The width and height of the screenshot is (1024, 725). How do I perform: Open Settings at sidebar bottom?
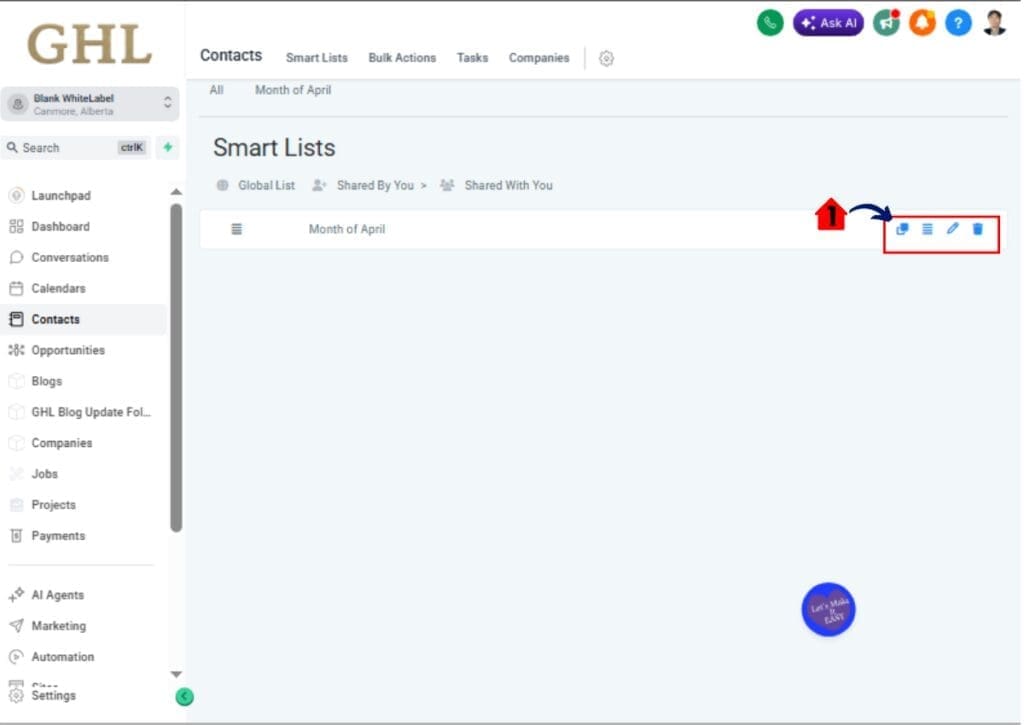coord(54,696)
